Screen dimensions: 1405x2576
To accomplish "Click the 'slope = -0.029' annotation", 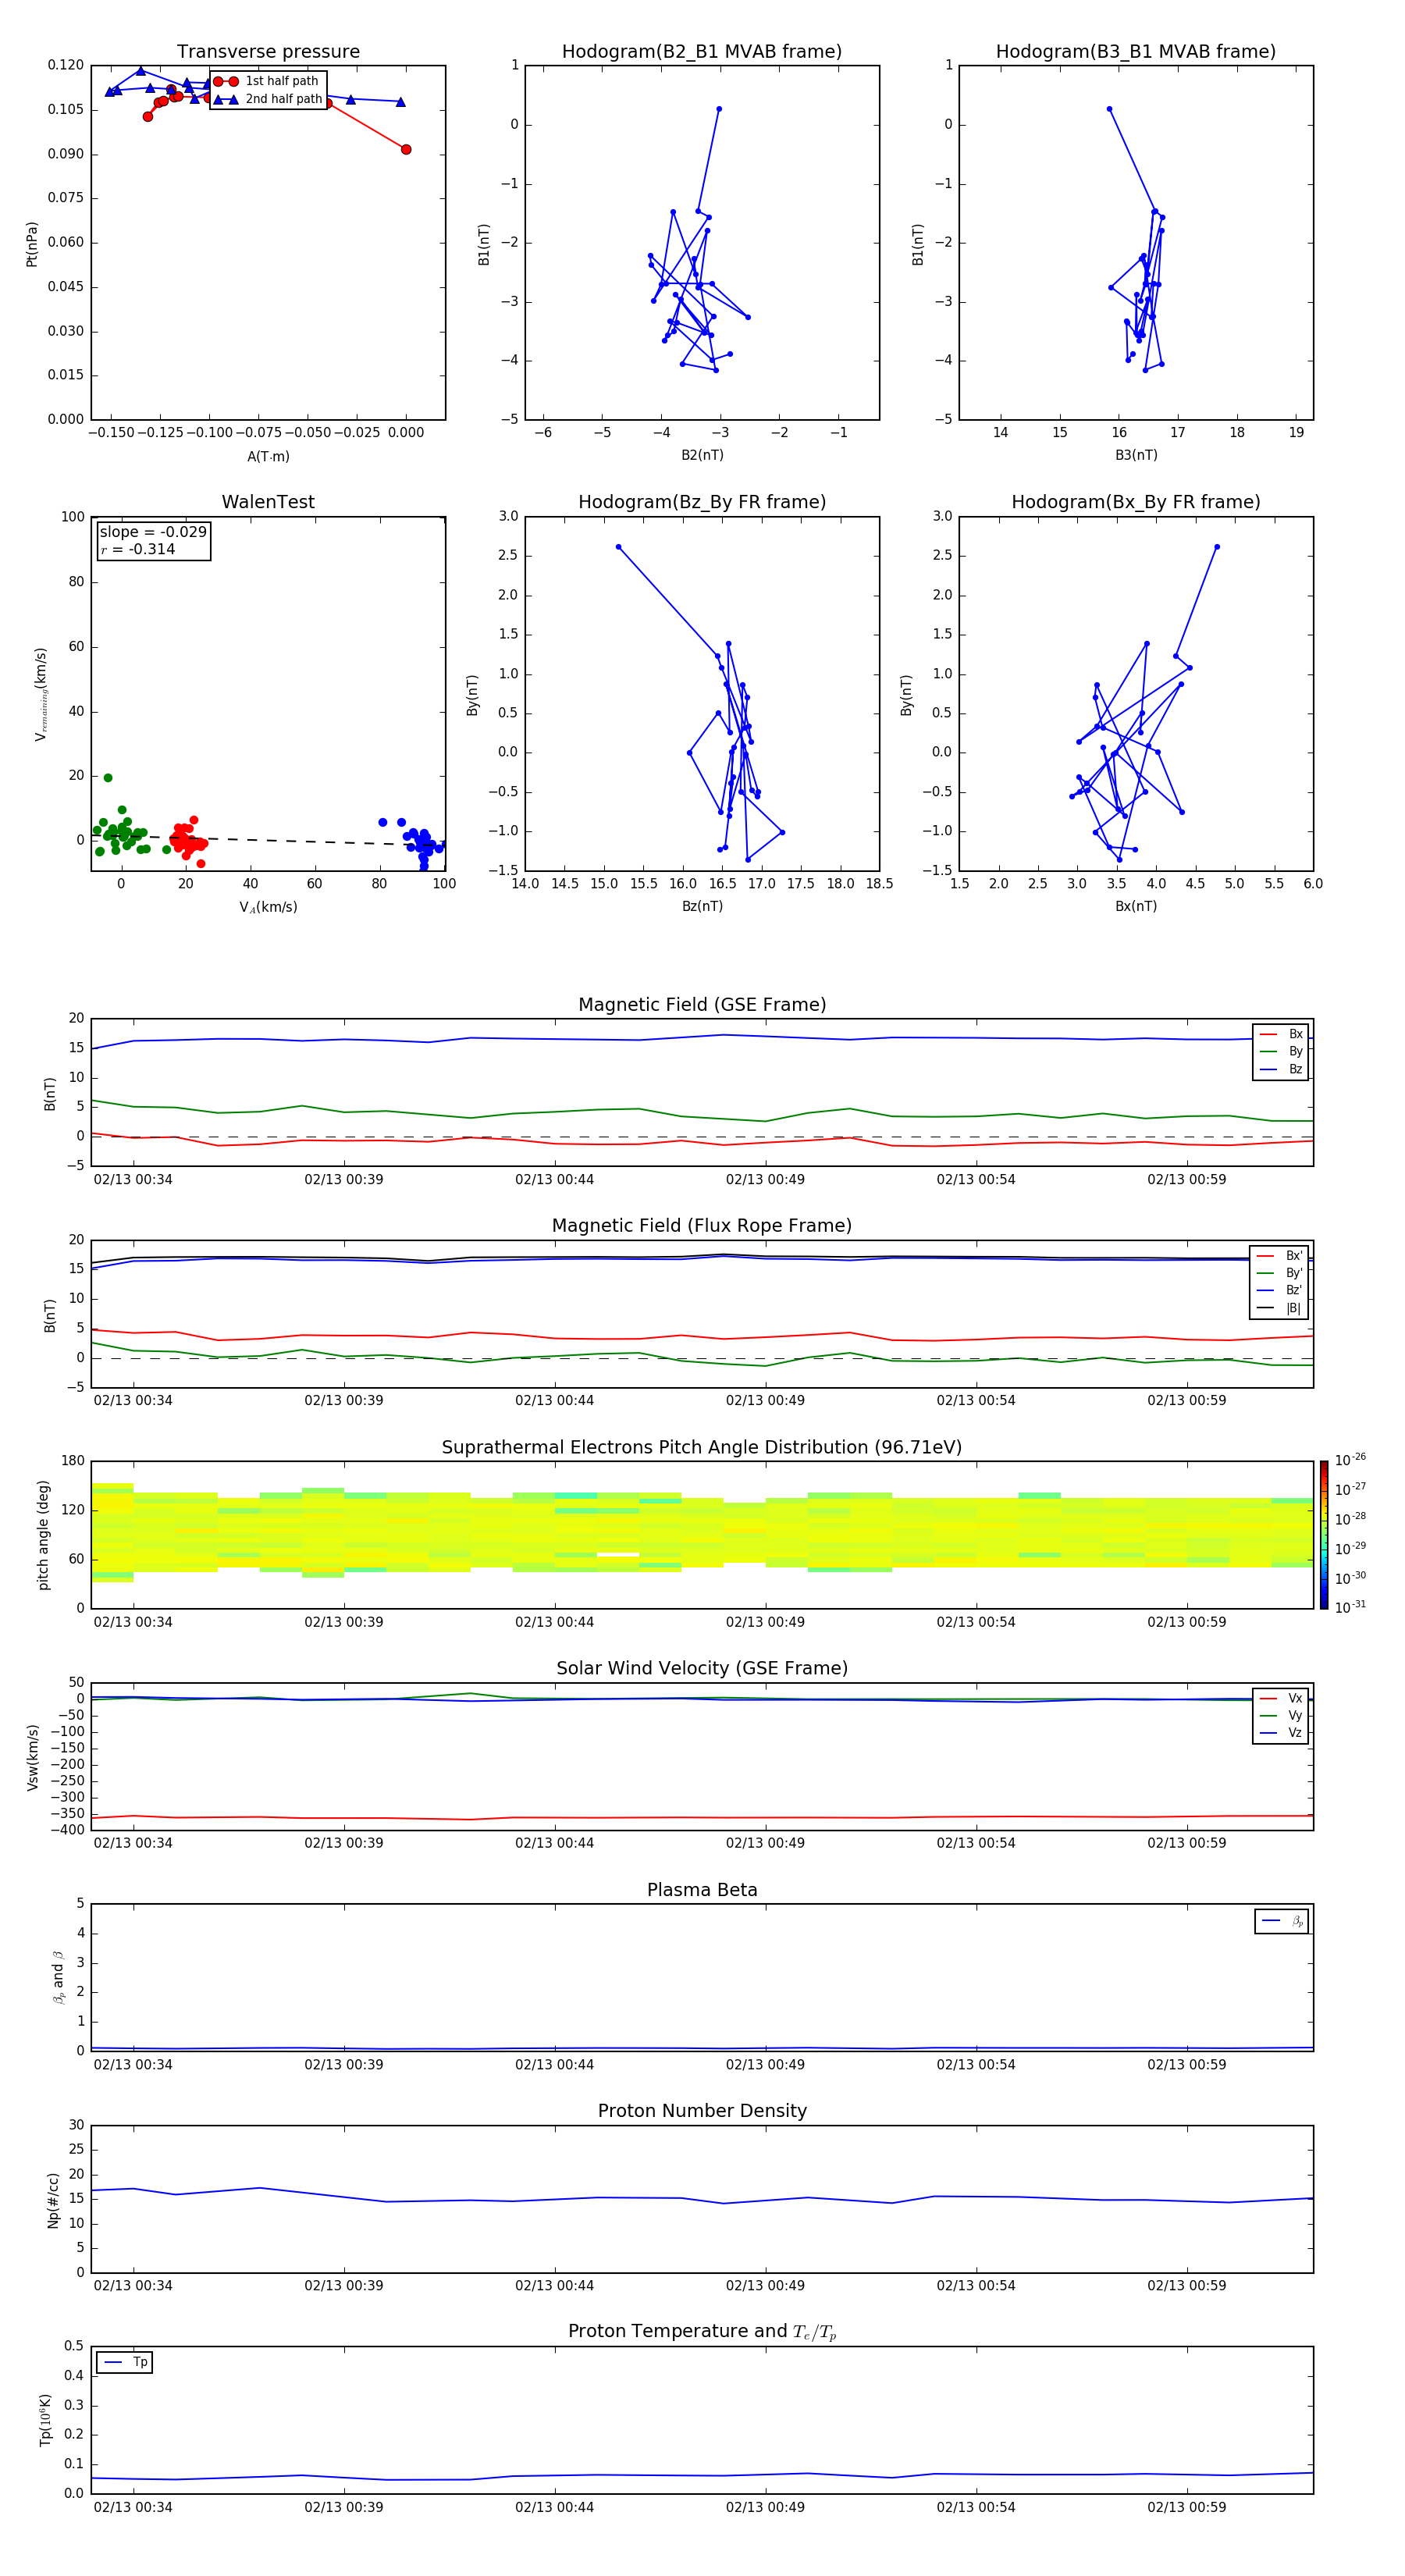I will coord(153,532).
